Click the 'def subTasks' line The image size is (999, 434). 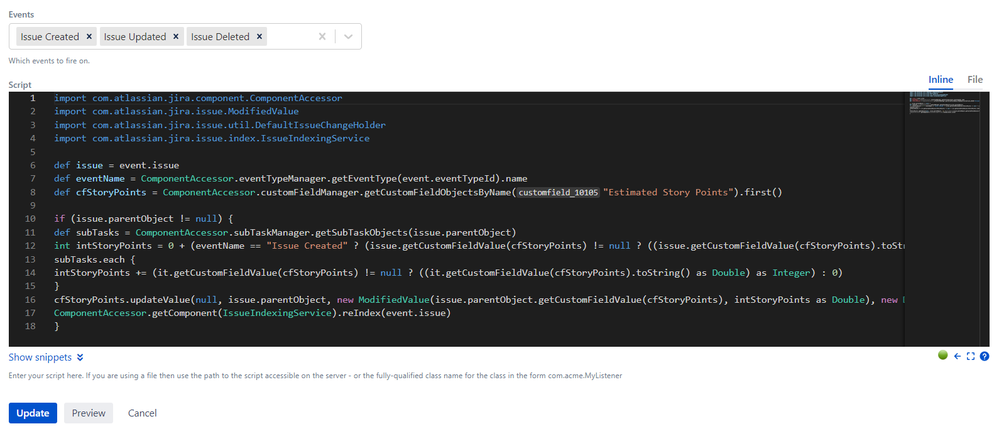(x=285, y=232)
